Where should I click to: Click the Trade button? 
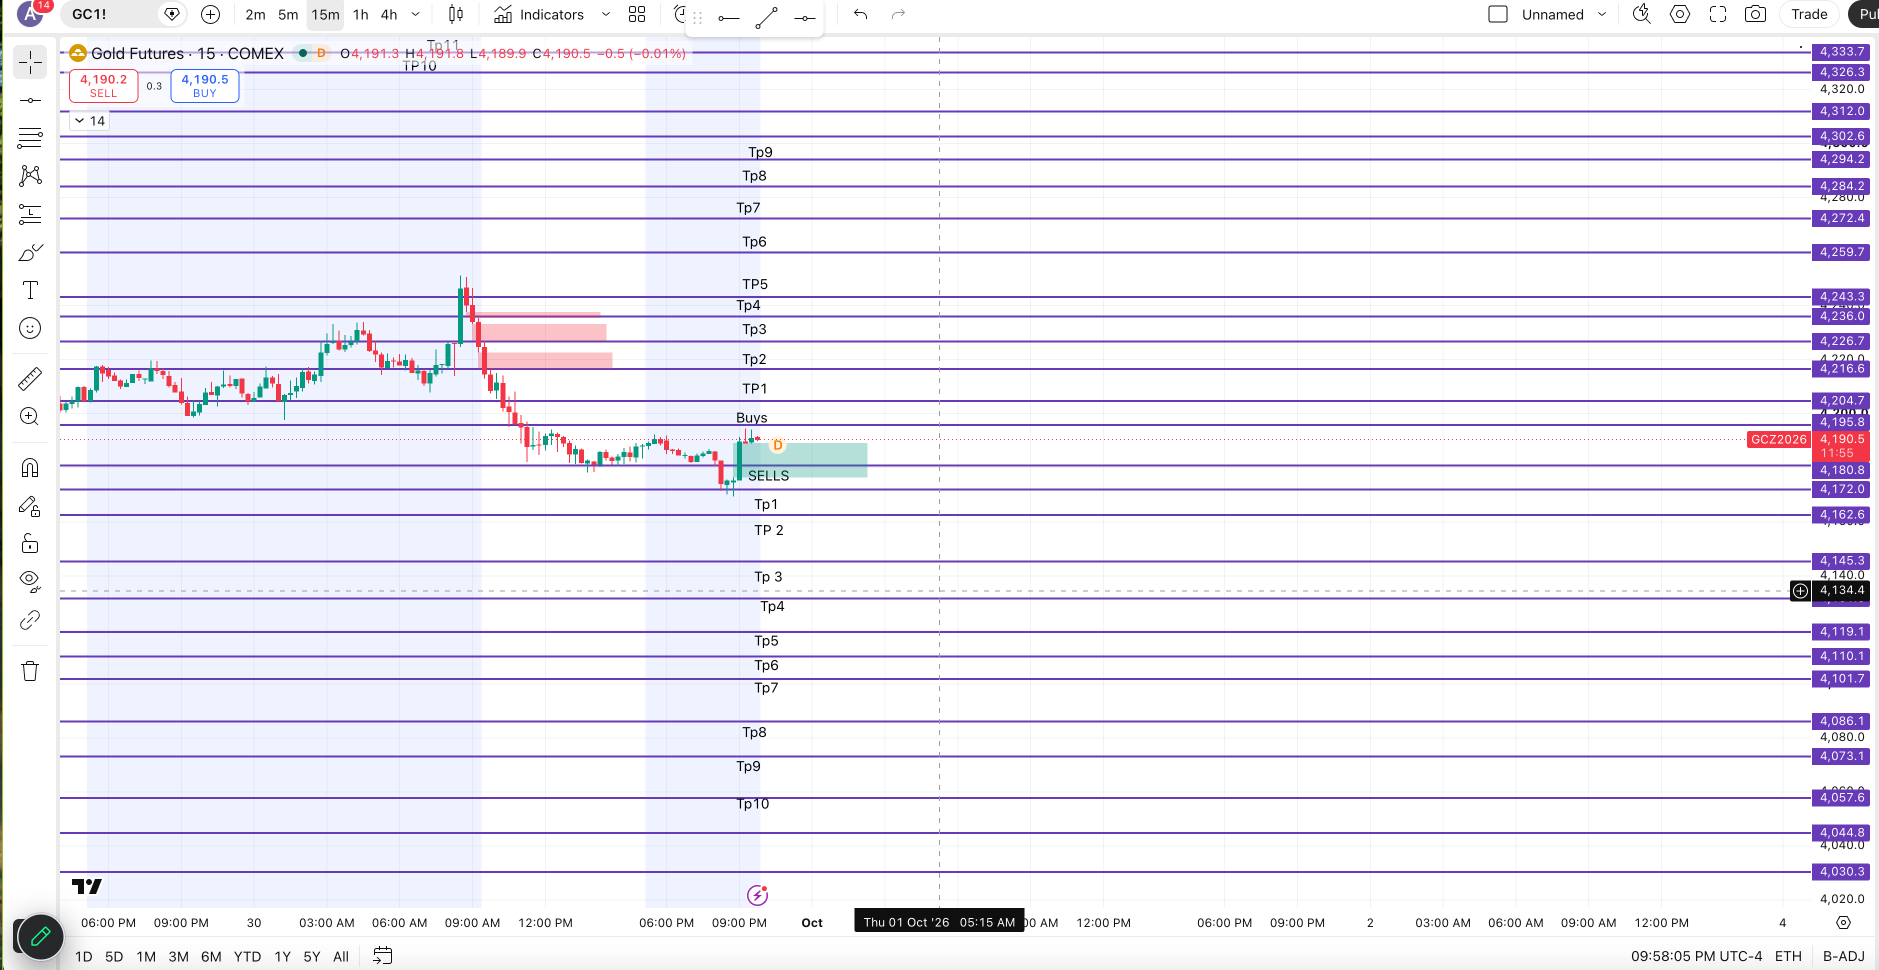[x=1809, y=14]
